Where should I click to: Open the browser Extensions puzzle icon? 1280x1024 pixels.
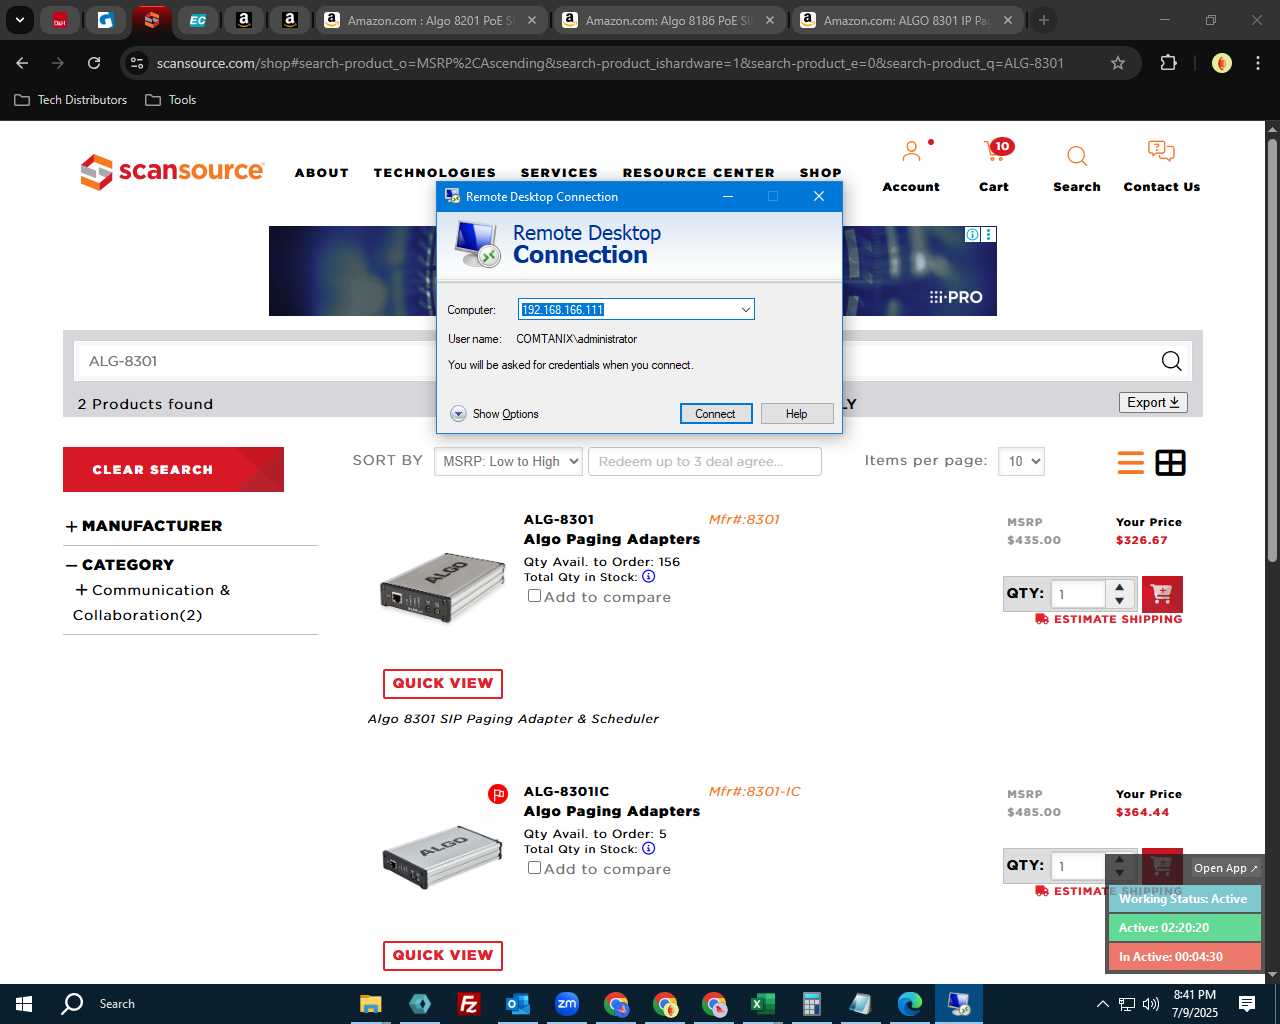click(1168, 63)
